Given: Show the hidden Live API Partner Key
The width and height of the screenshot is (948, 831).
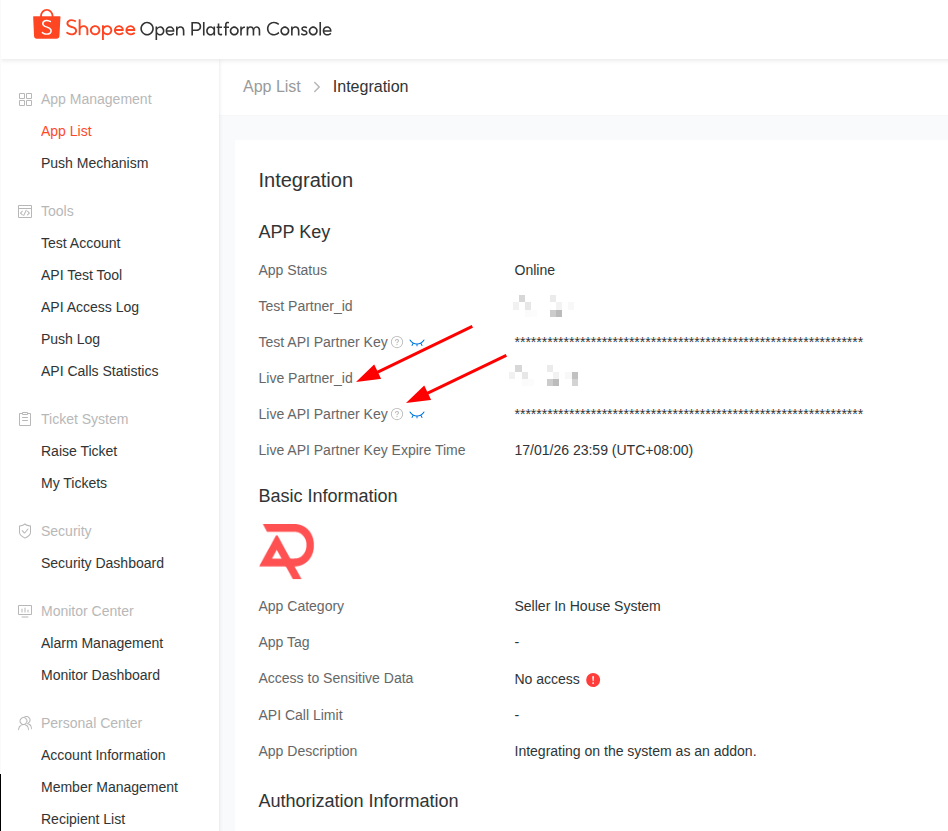Looking at the screenshot, I should pyautogui.click(x=417, y=415).
